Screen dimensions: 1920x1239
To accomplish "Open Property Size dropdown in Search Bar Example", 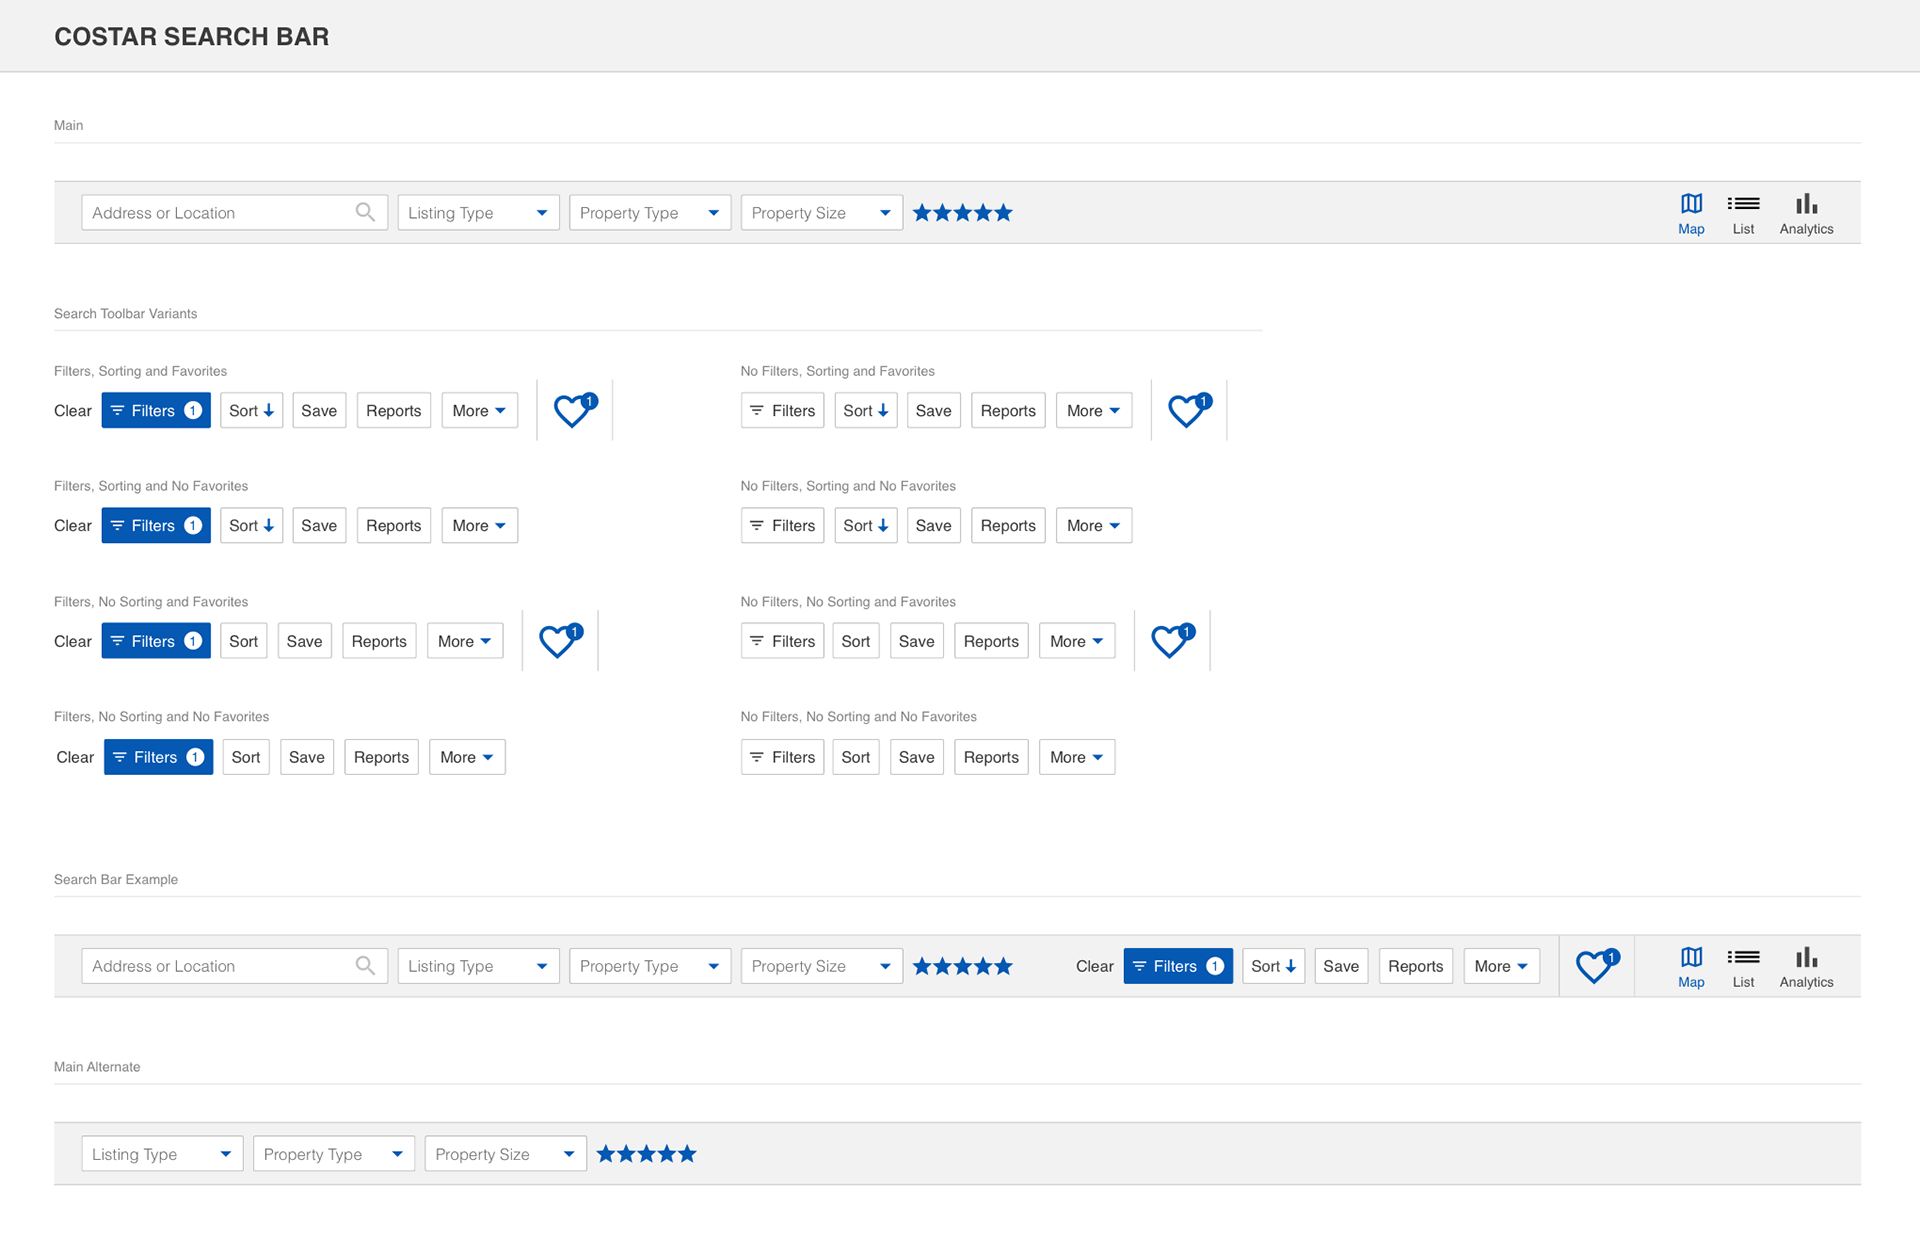I will click(821, 966).
